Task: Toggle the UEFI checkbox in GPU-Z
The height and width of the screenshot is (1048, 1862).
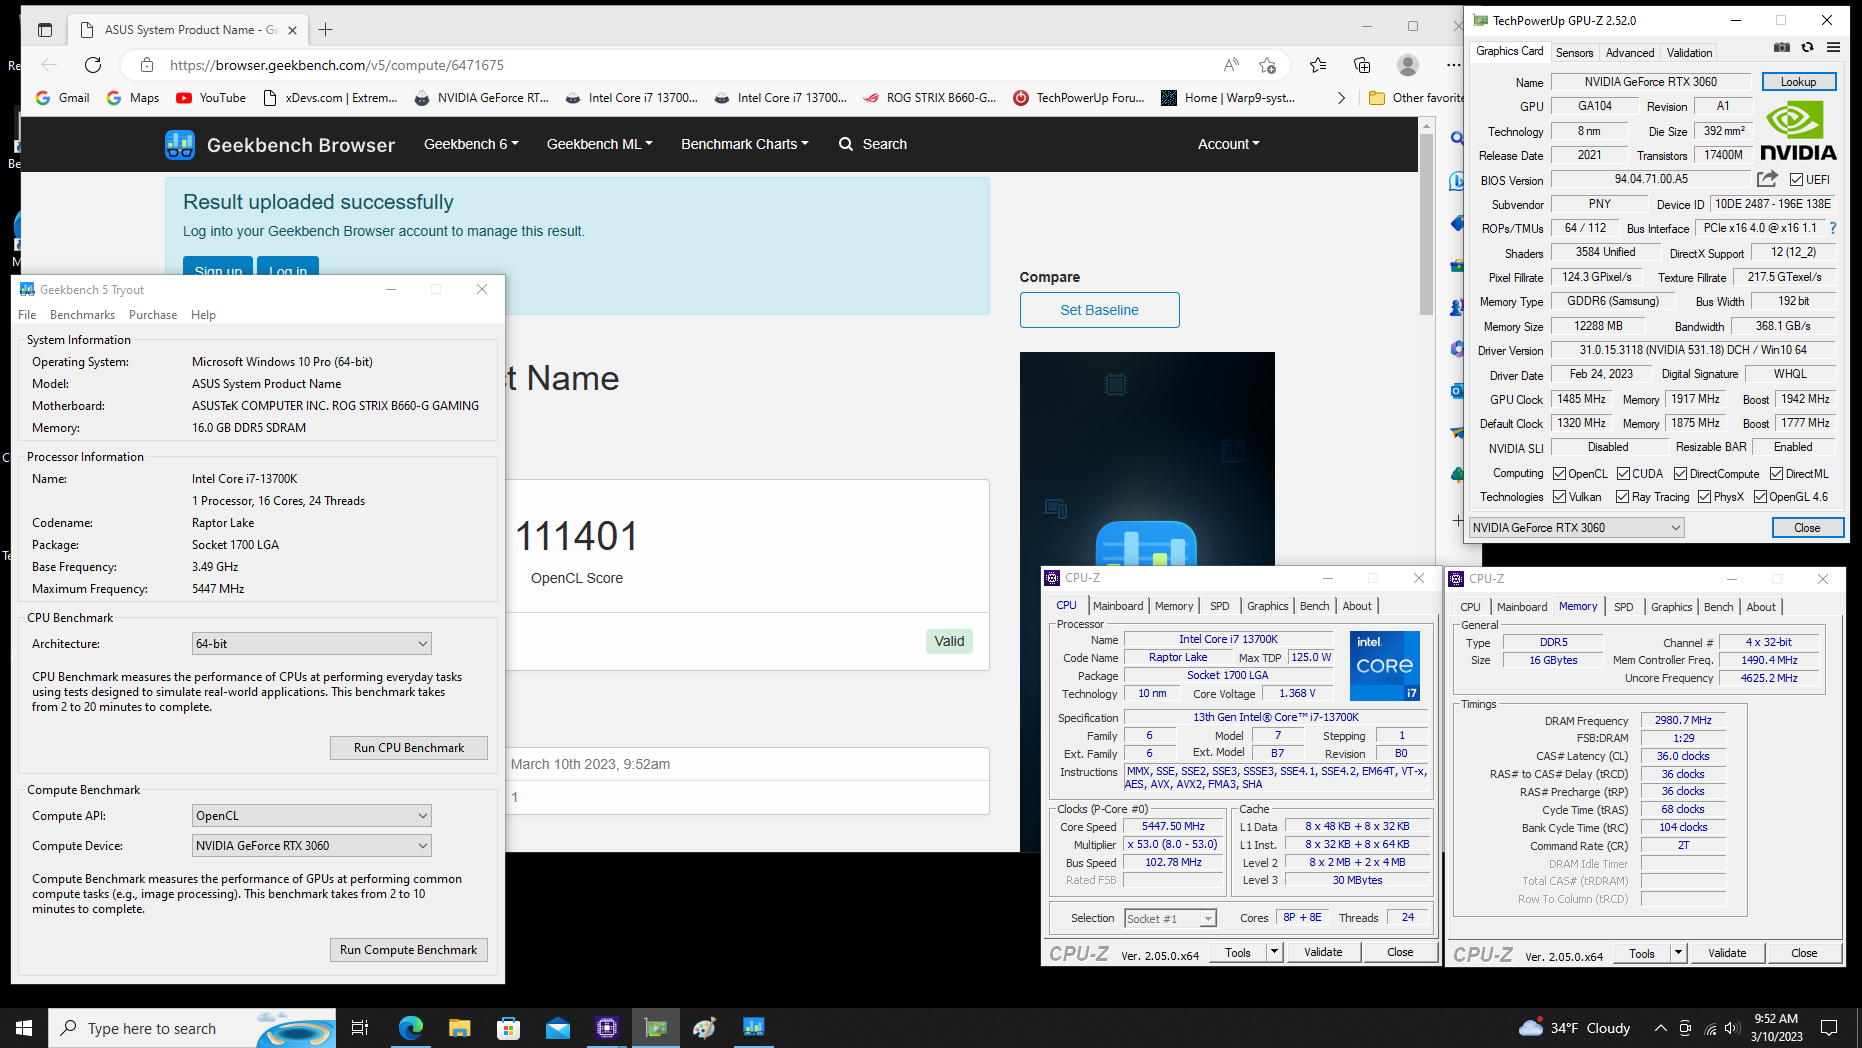Action: [1797, 180]
